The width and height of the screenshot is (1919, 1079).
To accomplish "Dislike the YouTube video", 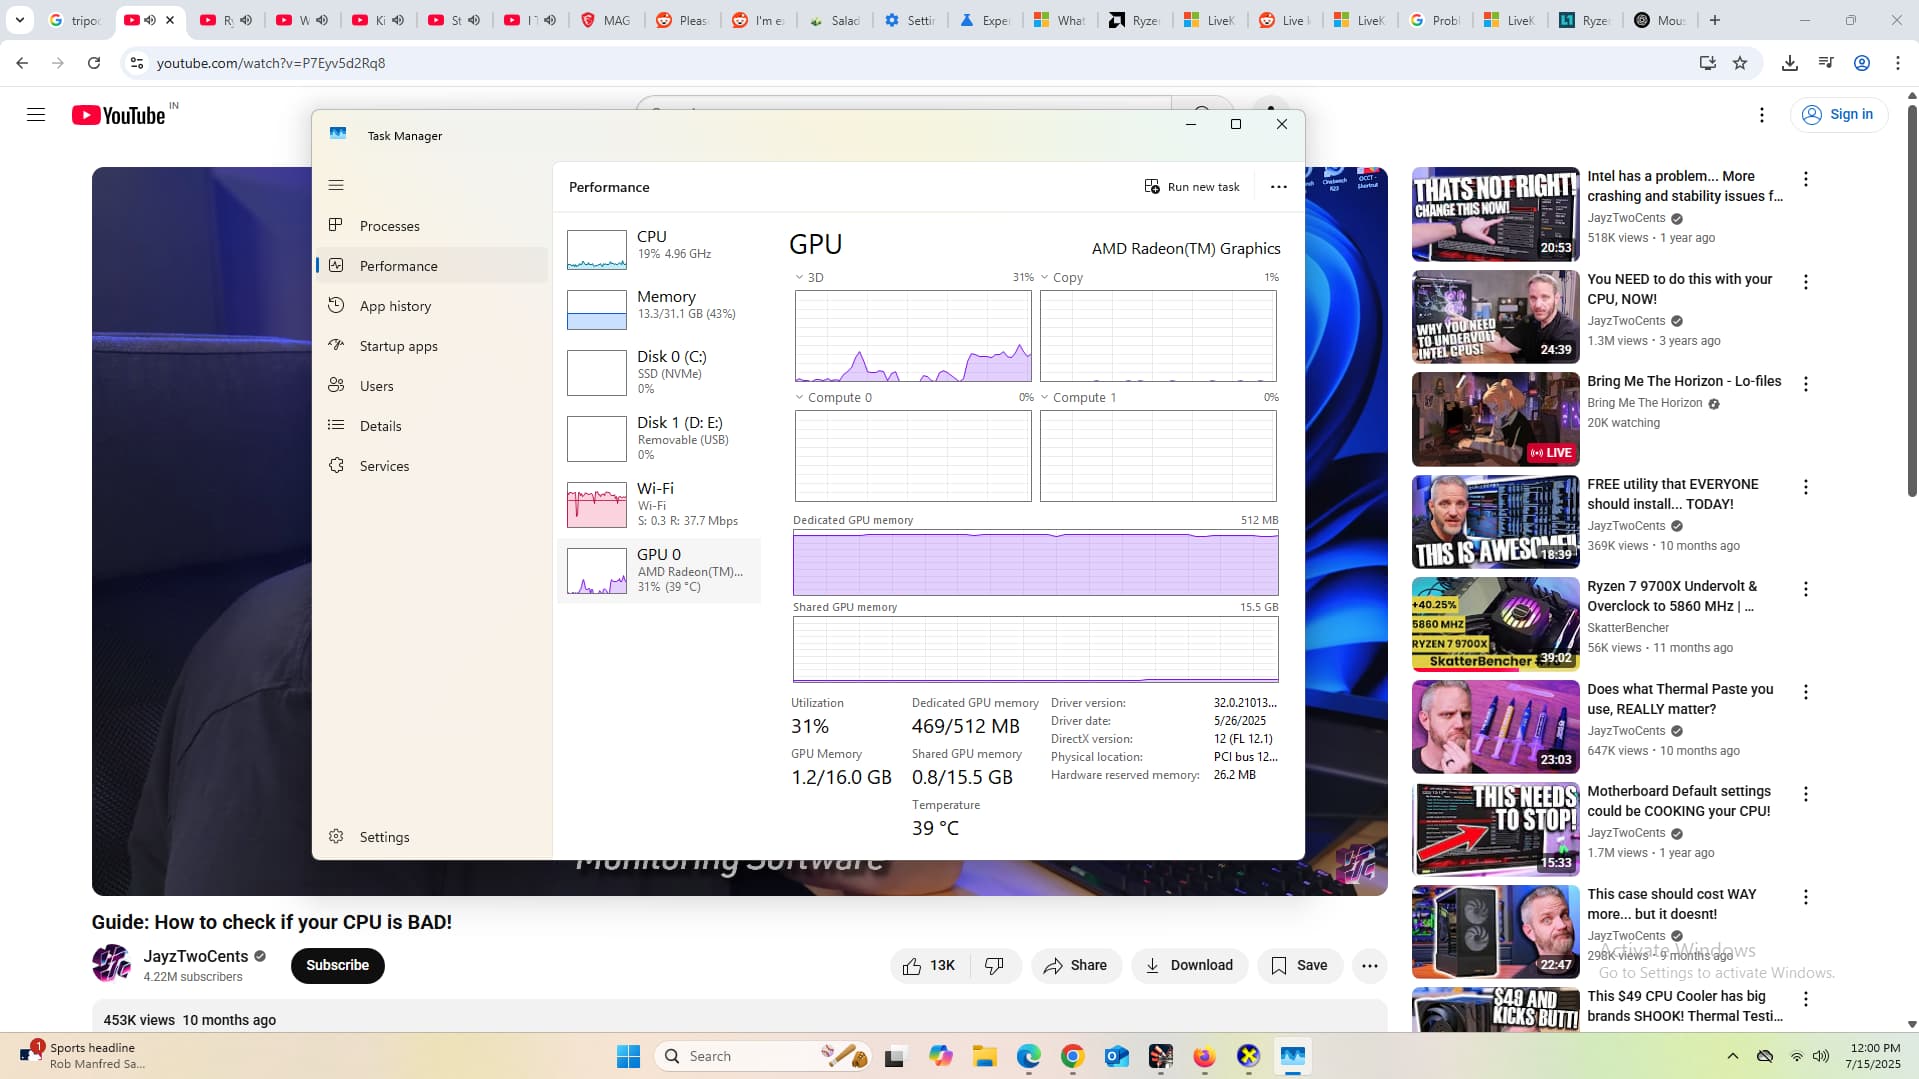I will point(994,965).
